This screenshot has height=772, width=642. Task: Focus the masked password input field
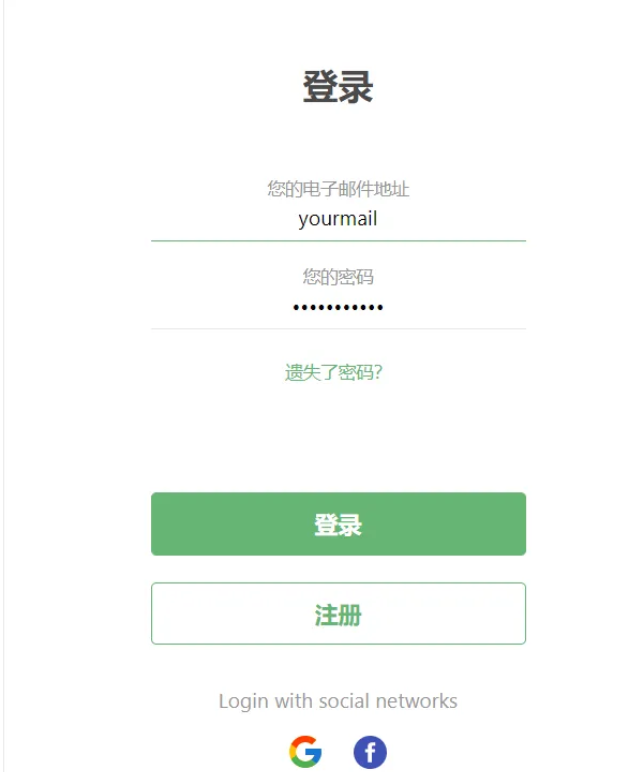(x=338, y=307)
